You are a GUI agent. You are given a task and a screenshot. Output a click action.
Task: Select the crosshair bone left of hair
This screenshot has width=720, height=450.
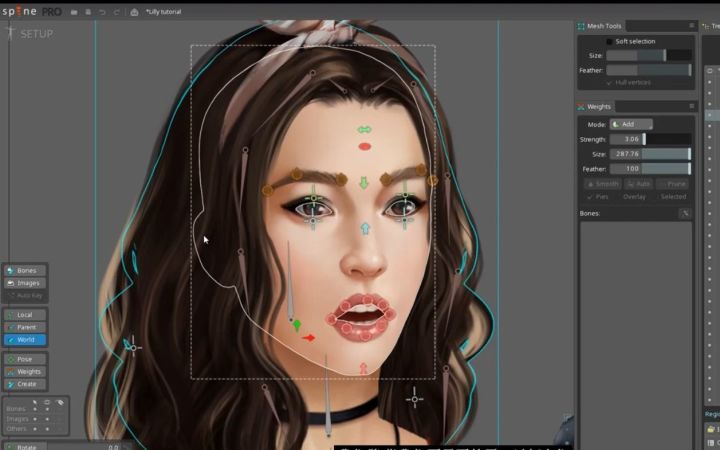(133, 348)
